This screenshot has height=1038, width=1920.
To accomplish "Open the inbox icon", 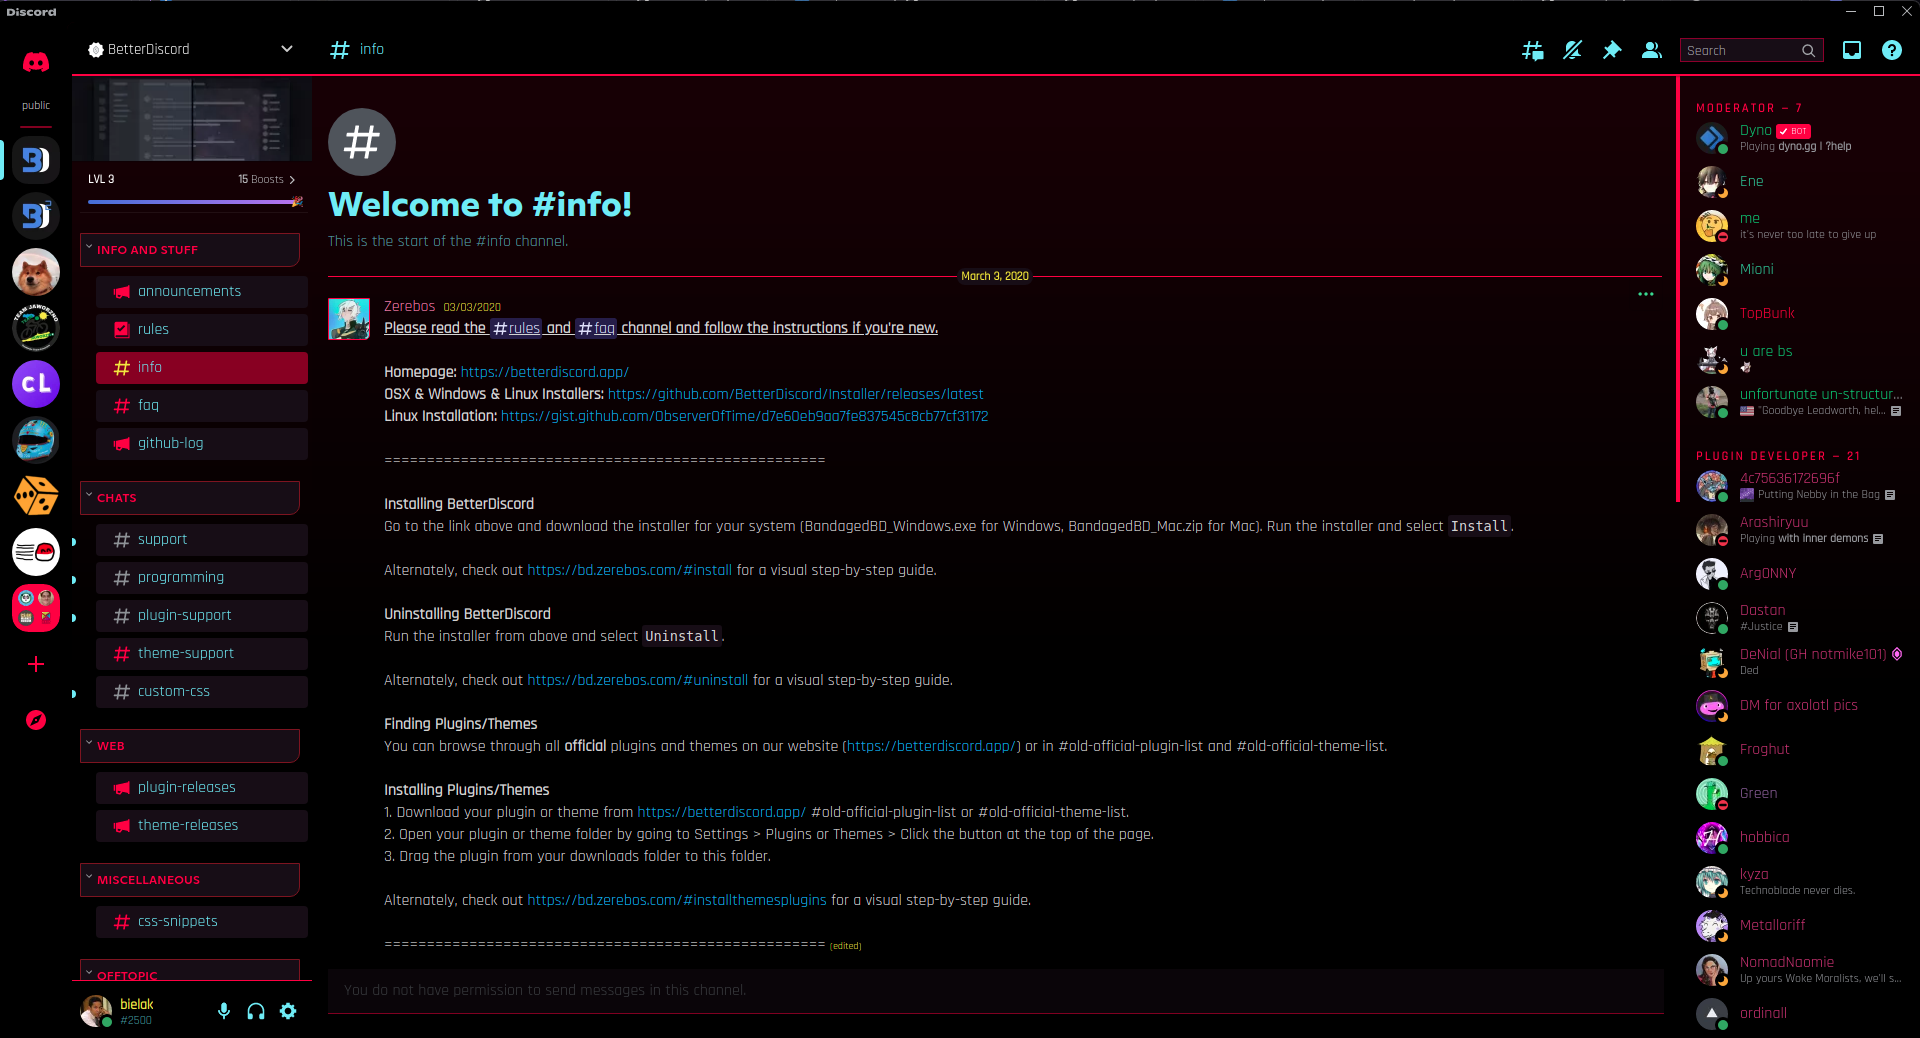I will pyautogui.click(x=1852, y=50).
